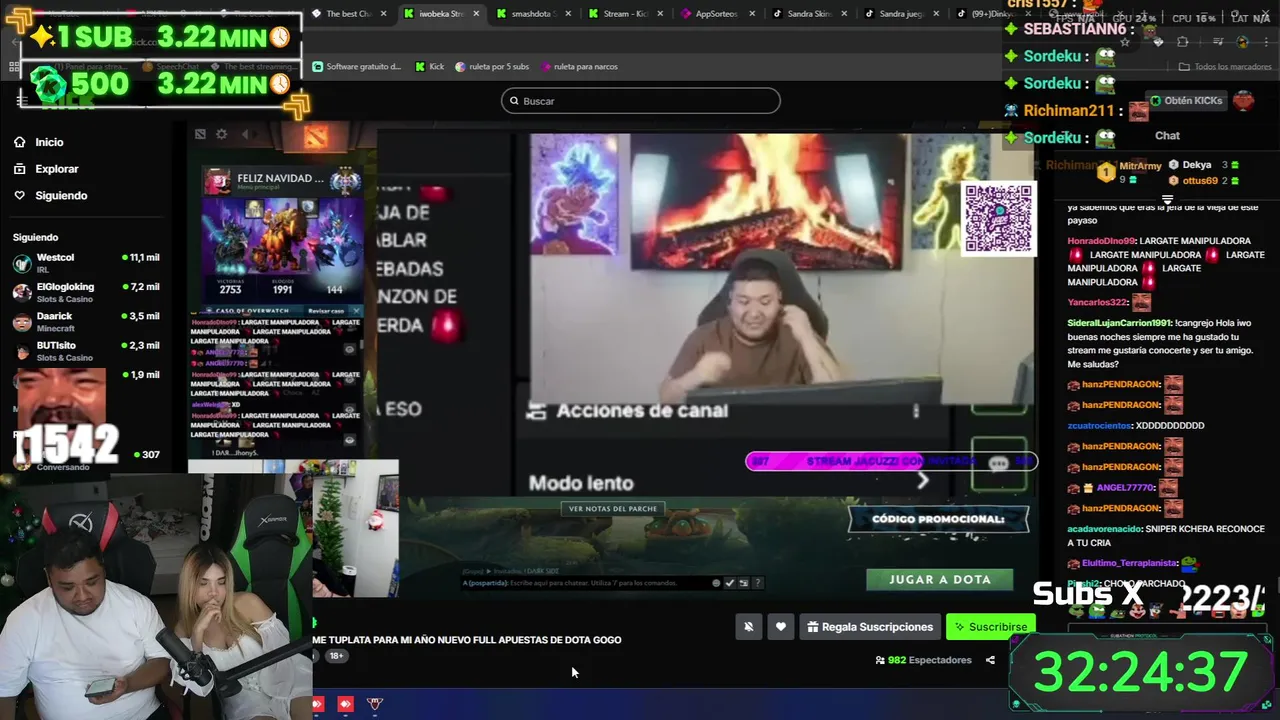Click the second red badge icon below the stream
Image resolution: width=1280 pixels, height=720 pixels.
(345, 704)
